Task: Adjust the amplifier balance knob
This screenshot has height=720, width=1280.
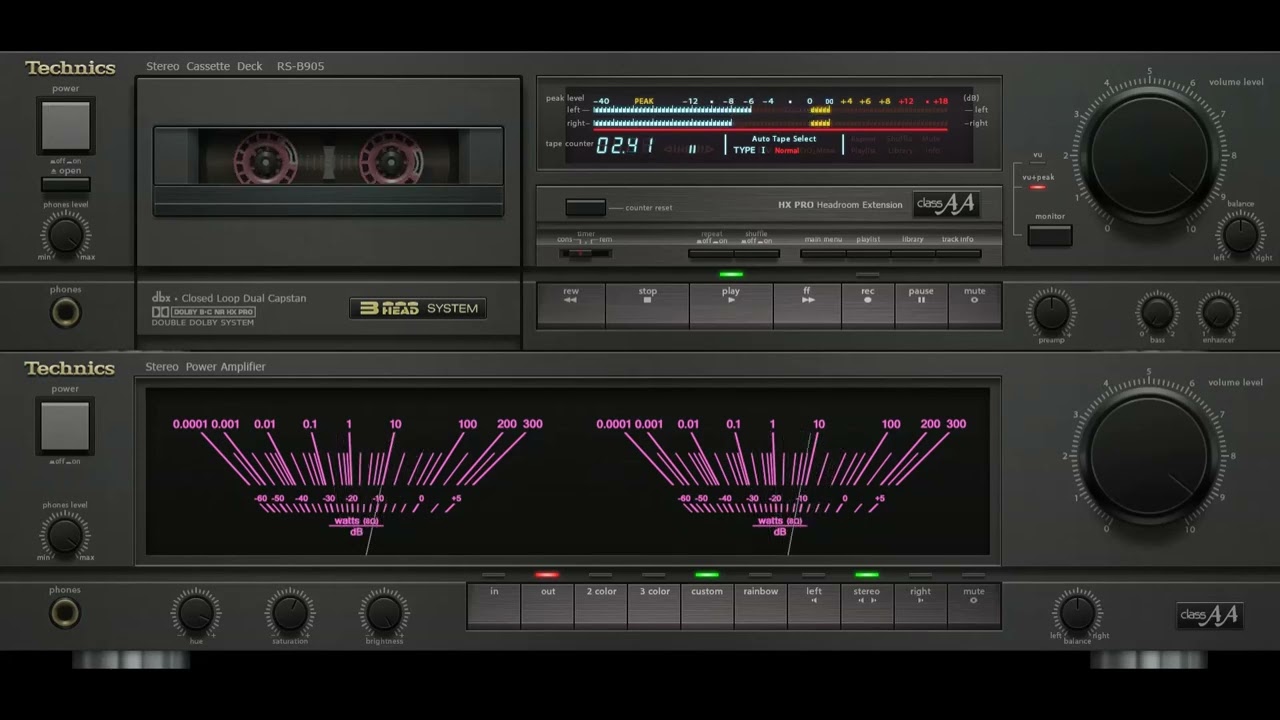Action: coord(1077,613)
